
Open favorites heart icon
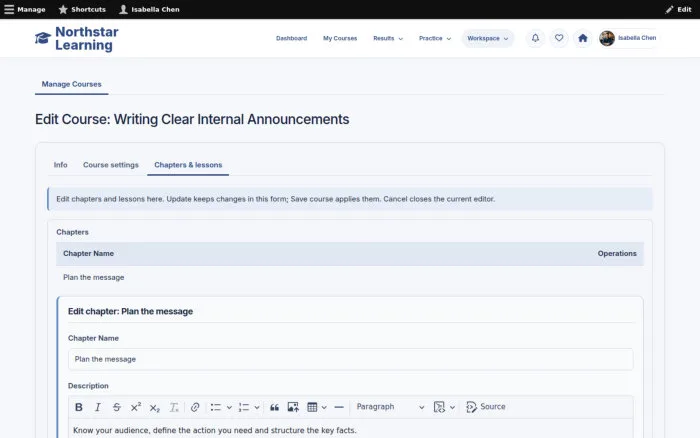click(x=559, y=38)
